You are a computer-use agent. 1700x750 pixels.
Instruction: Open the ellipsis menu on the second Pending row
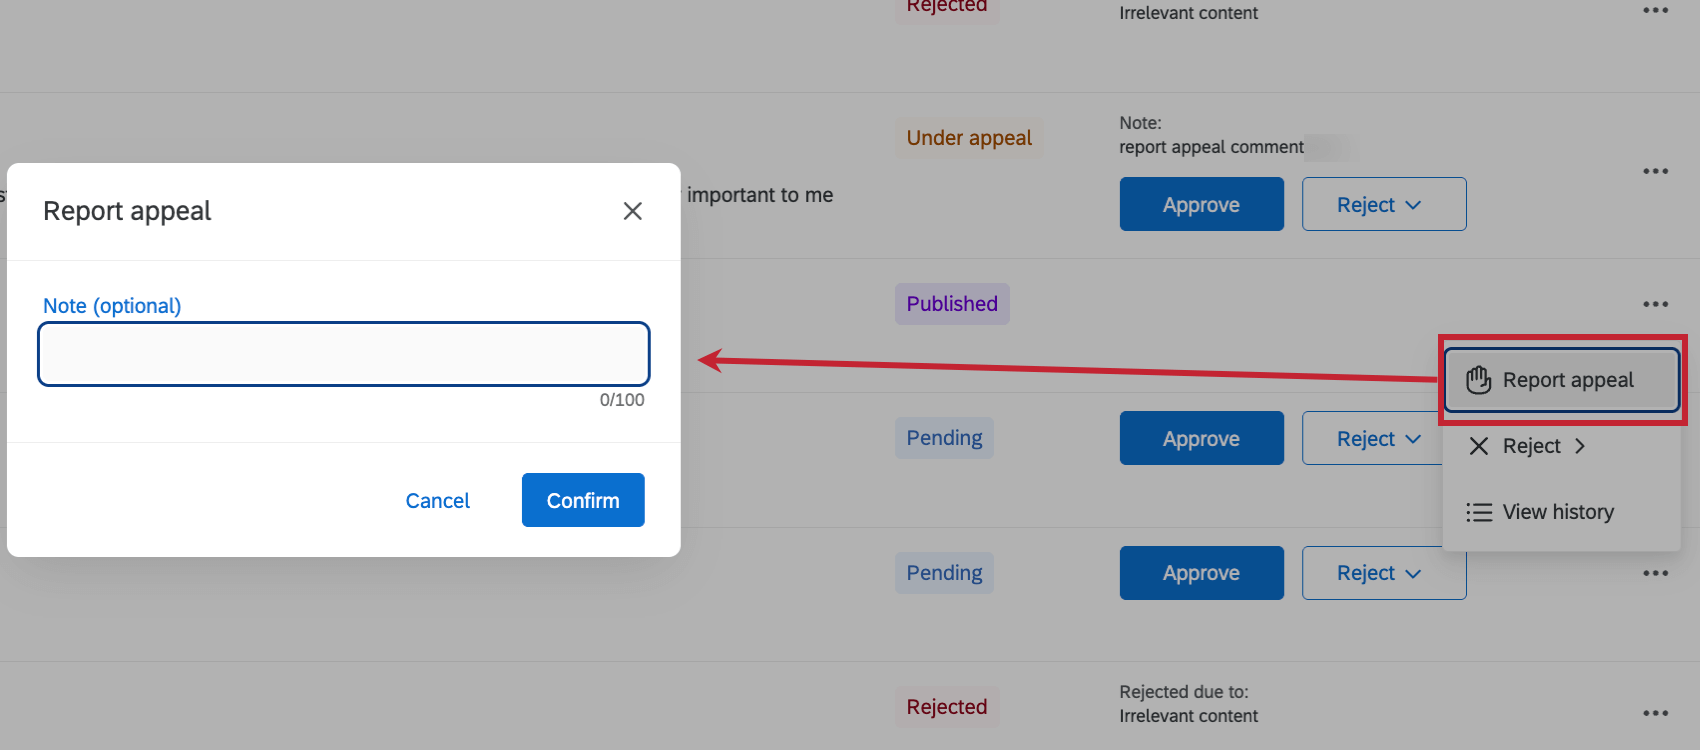point(1655,572)
